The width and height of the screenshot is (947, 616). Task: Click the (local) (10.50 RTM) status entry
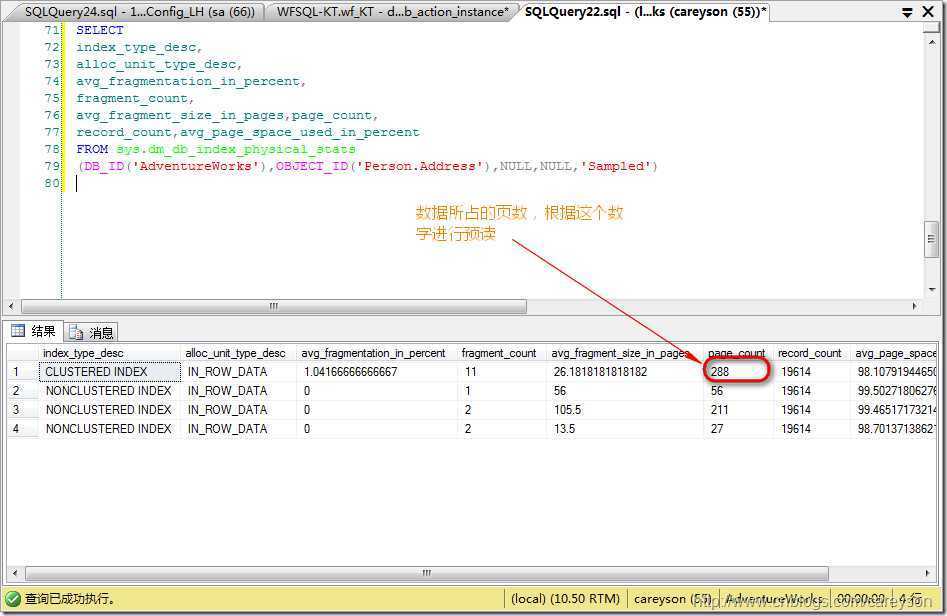[565, 599]
